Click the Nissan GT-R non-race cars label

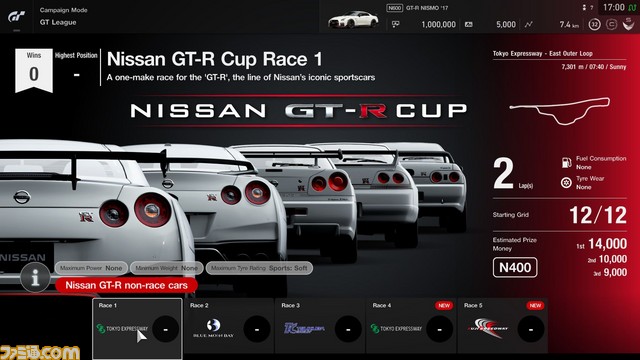(x=127, y=285)
